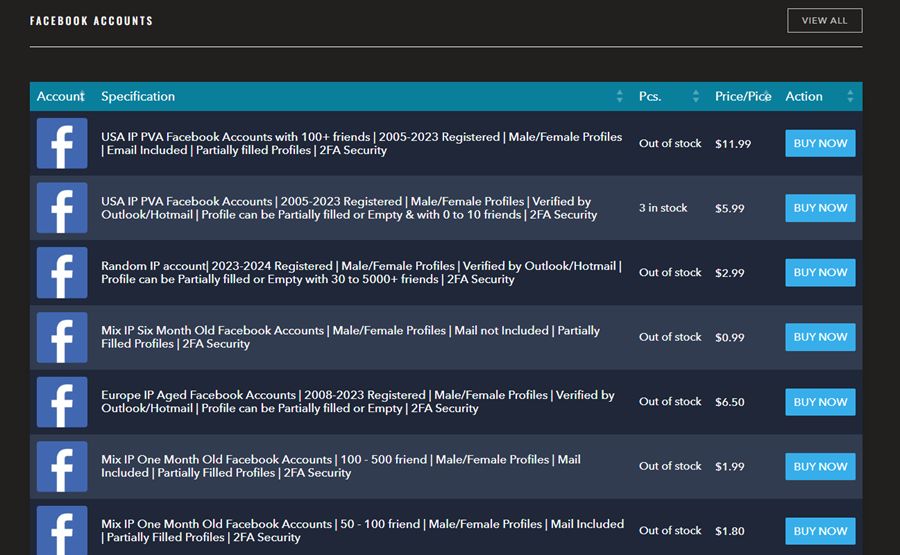The width and height of the screenshot is (900, 555).
Task: Click the $1.99 price cell
Action: [730, 467]
